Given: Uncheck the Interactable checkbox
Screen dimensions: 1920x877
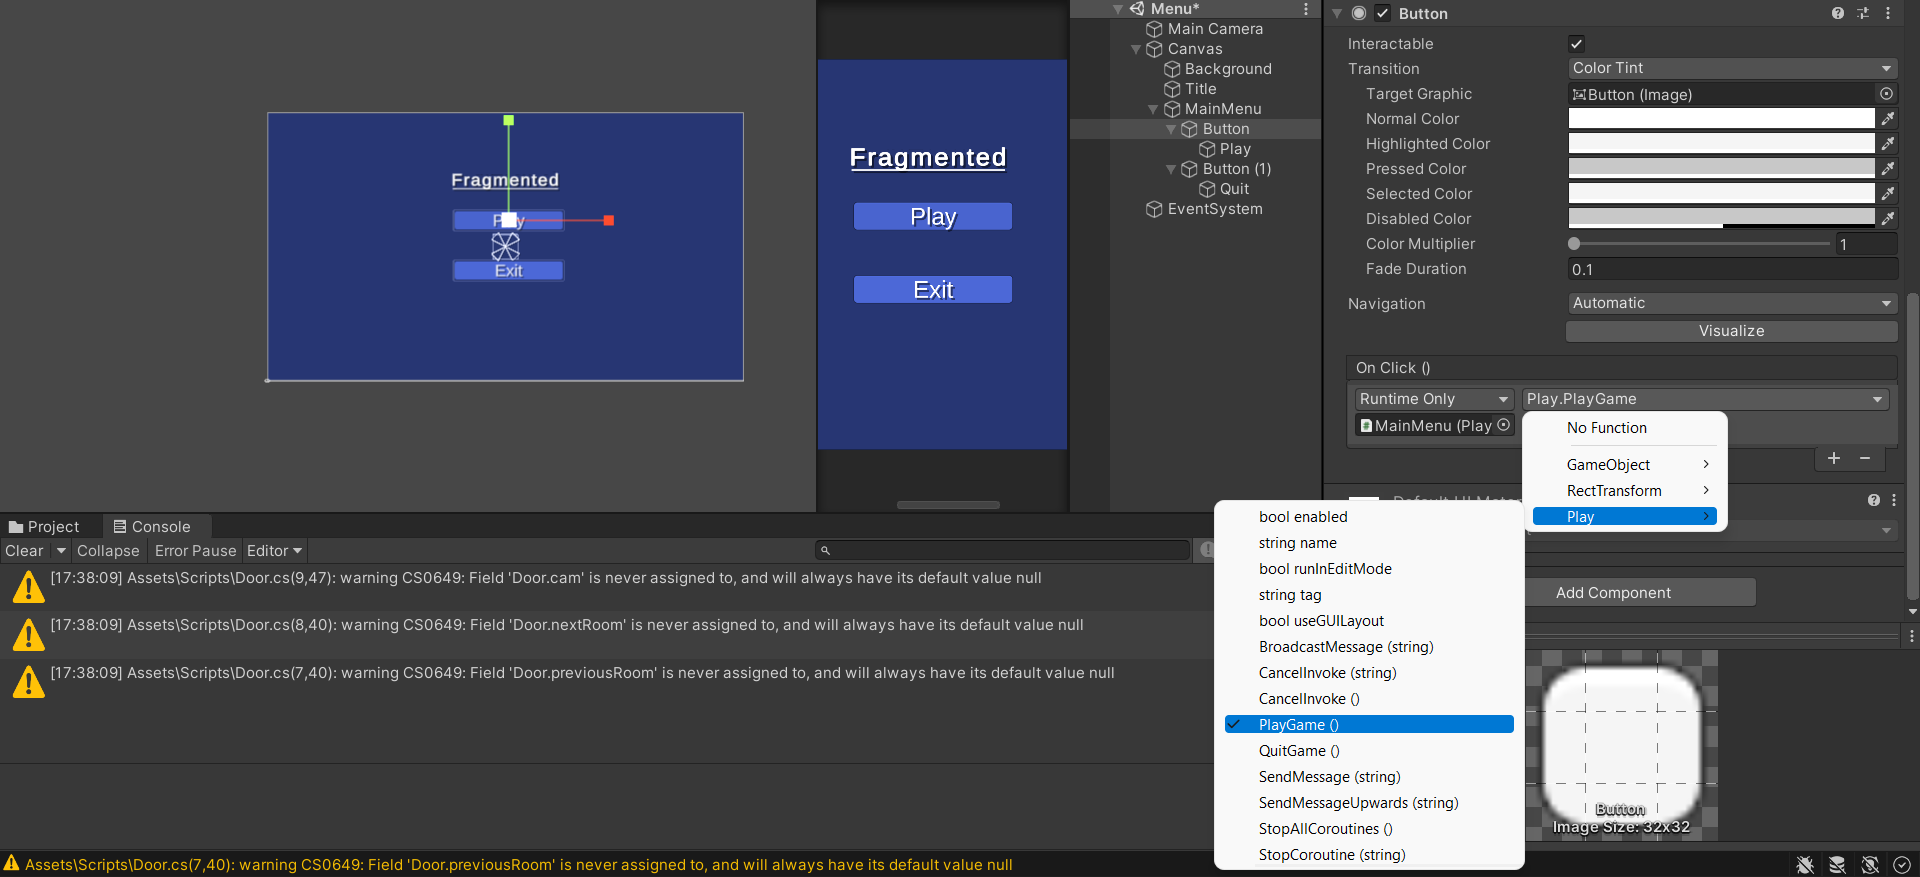Looking at the screenshot, I should point(1576,44).
